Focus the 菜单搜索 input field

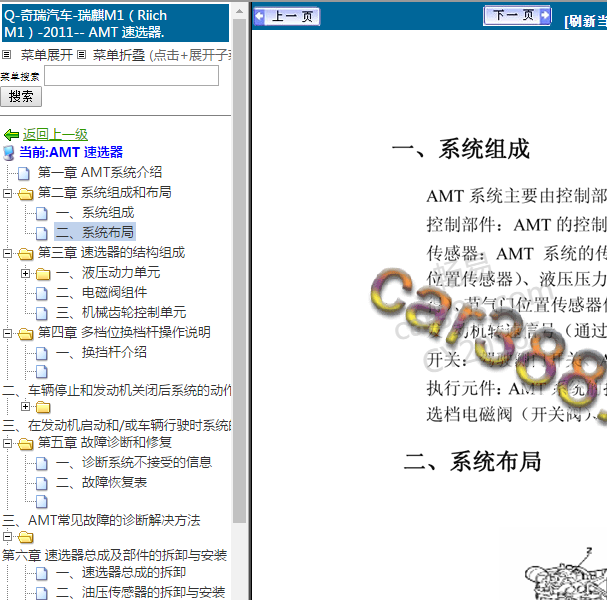point(131,75)
